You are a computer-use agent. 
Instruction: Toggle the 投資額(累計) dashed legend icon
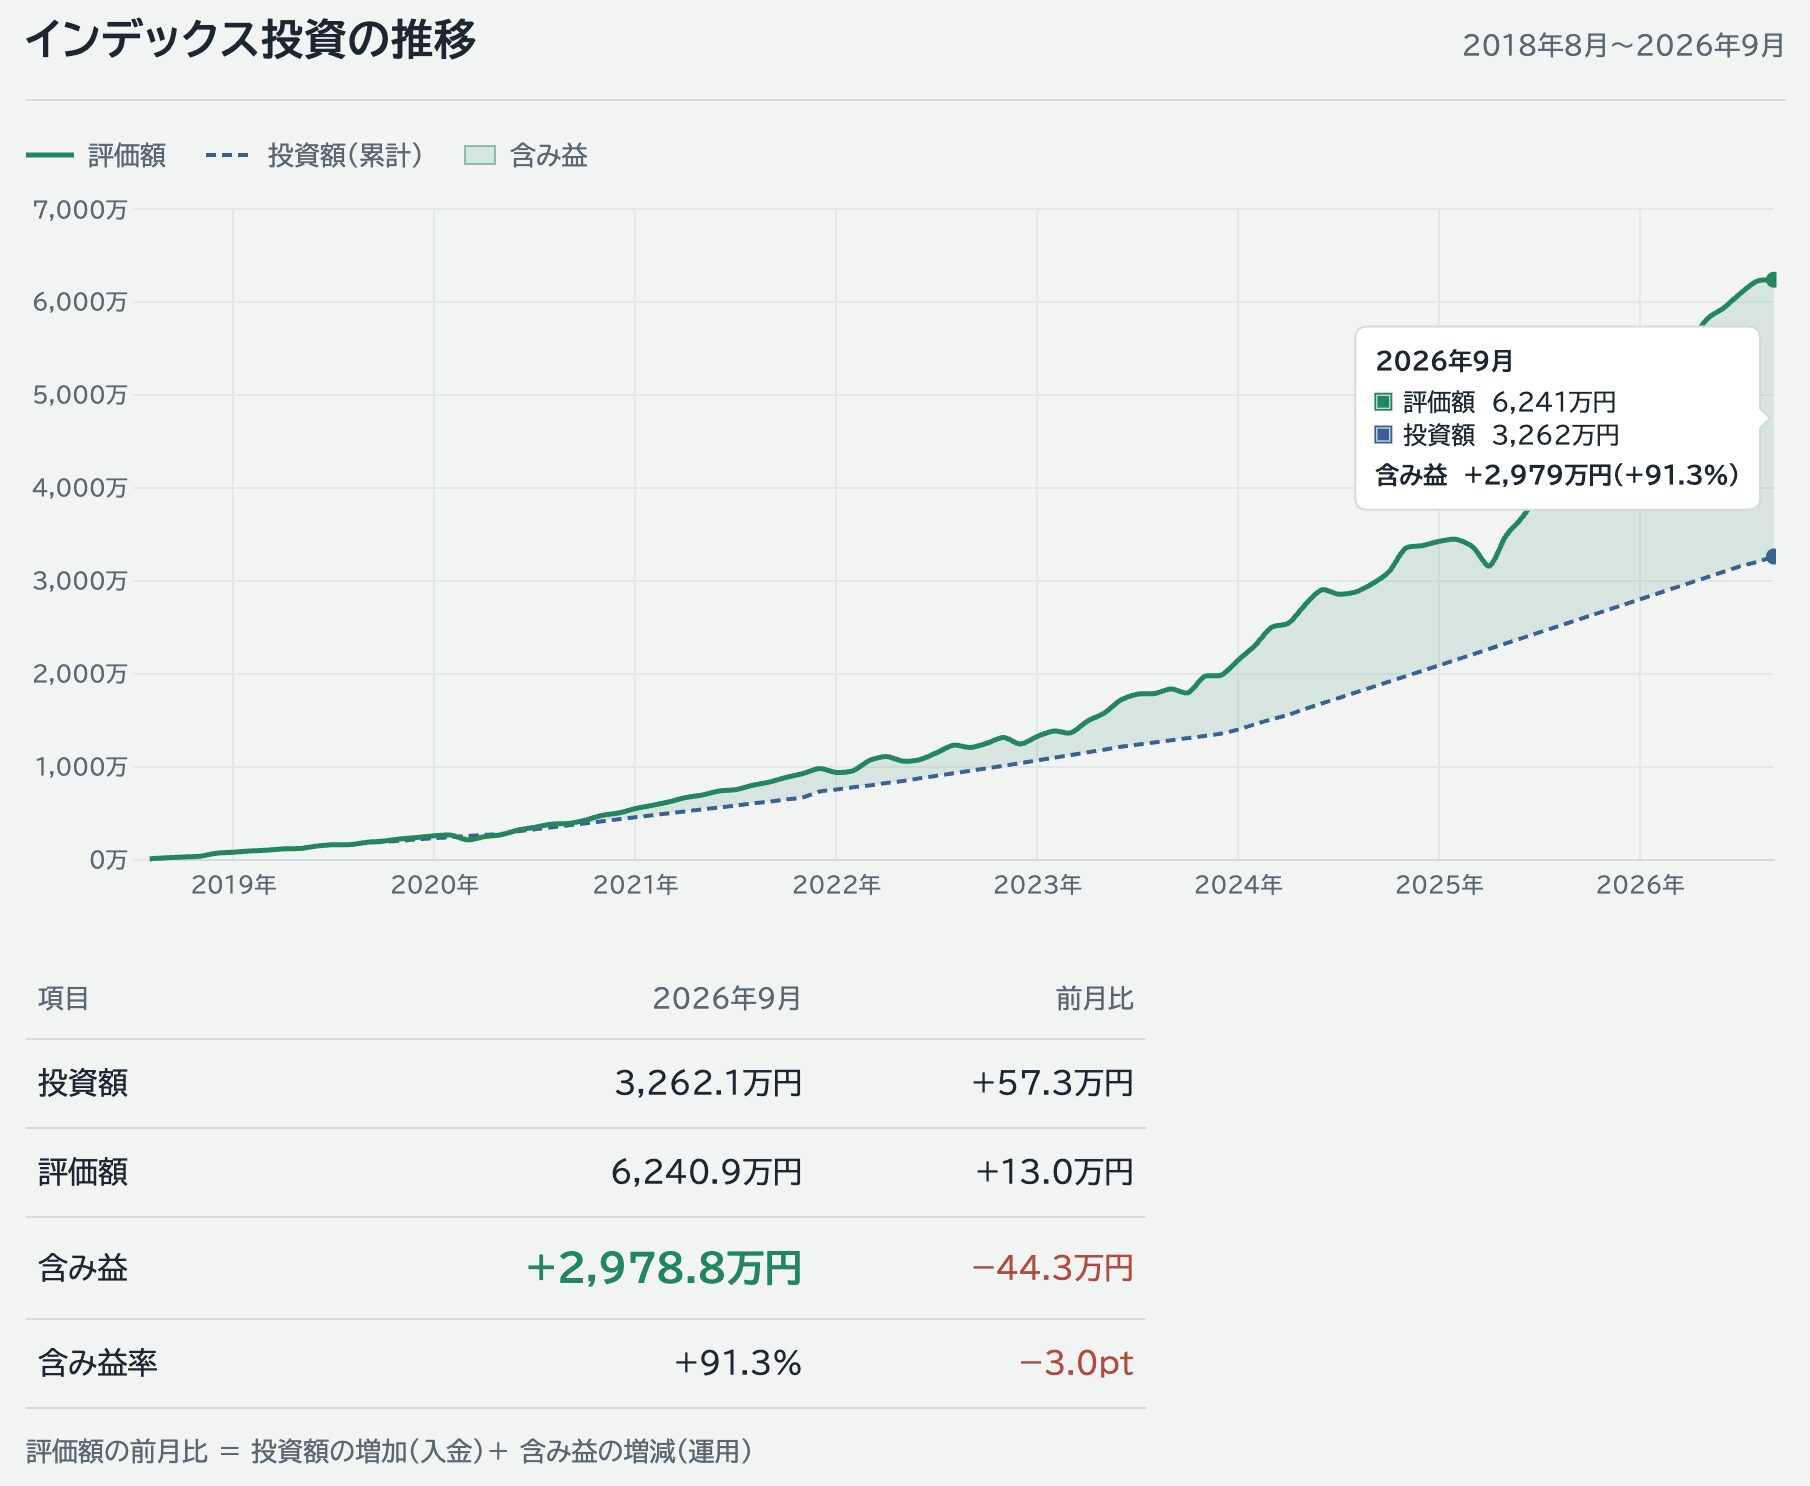coord(227,155)
